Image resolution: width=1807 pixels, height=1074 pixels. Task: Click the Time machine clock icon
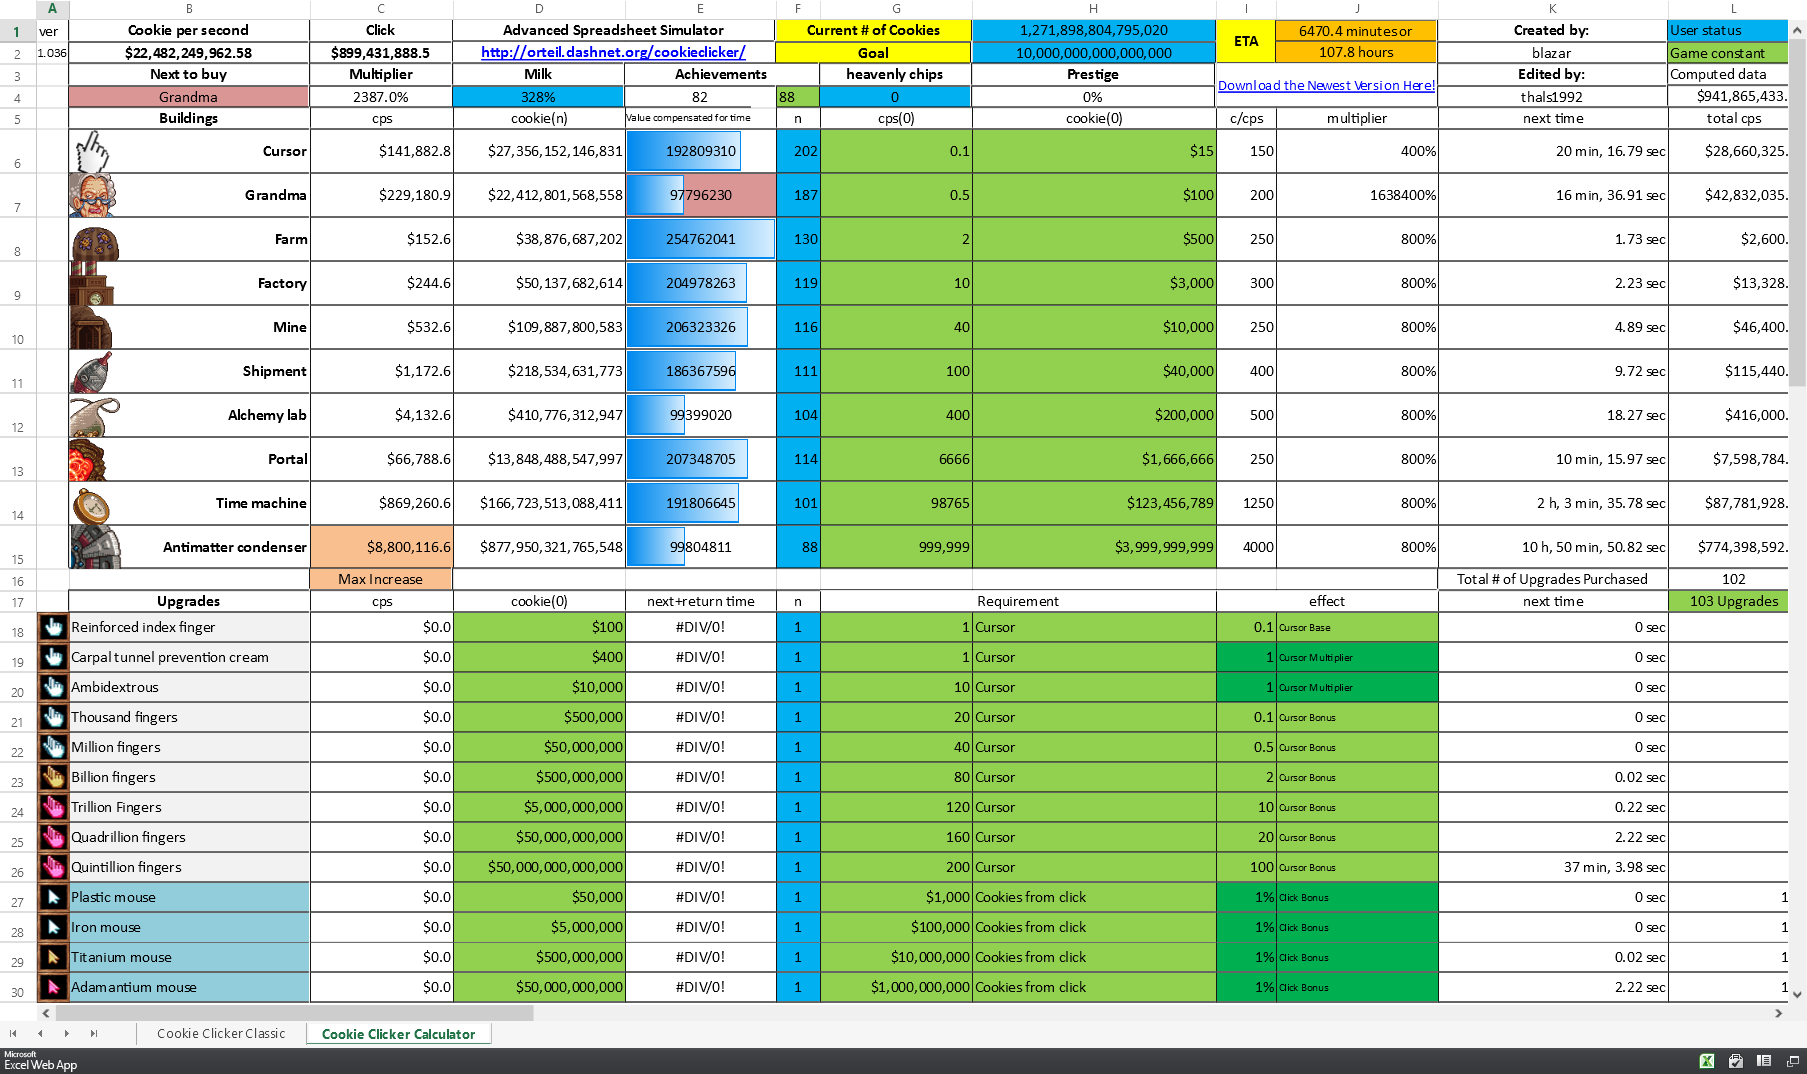coord(91,505)
